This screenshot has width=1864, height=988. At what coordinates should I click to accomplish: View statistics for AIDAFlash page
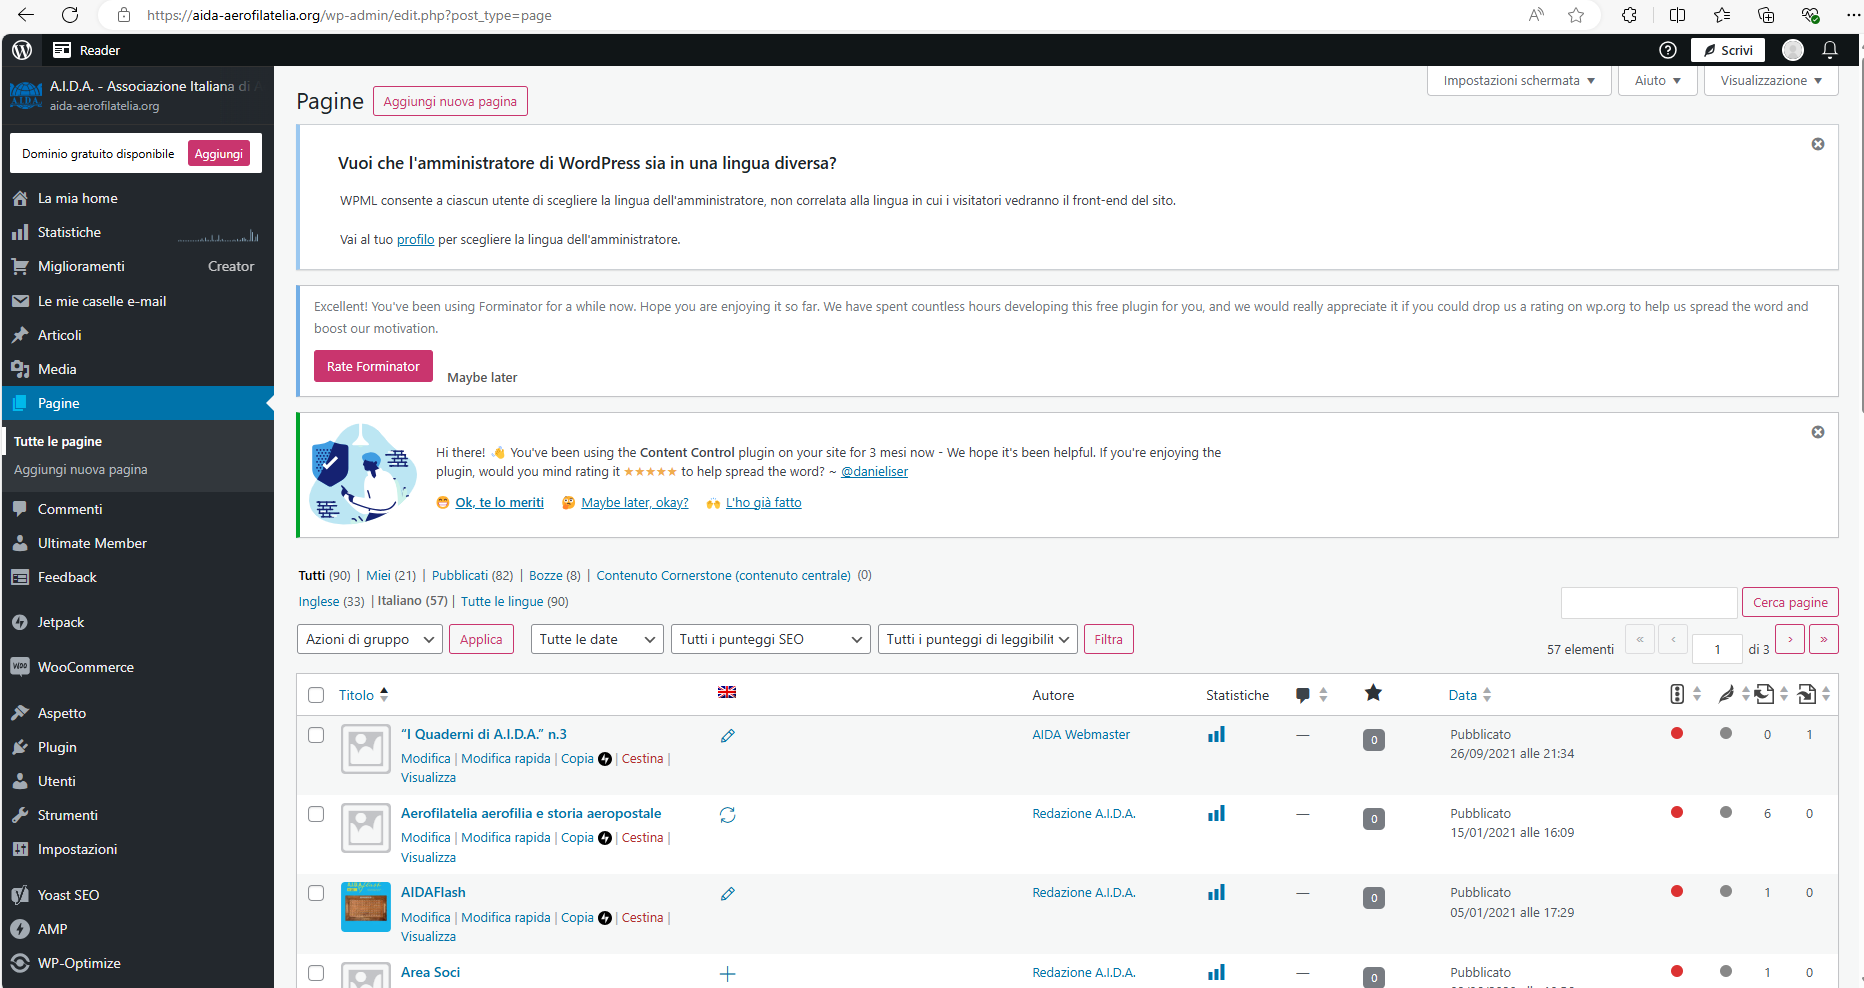(x=1216, y=893)
